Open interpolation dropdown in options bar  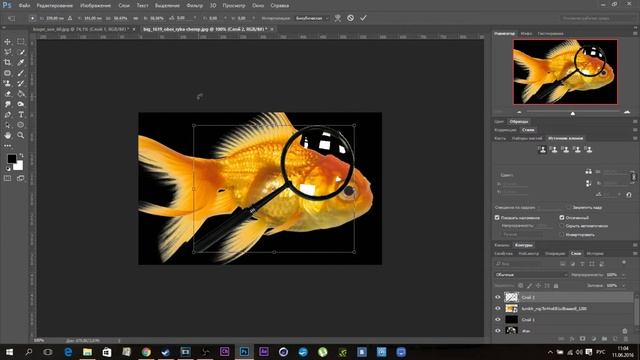click(x=311, y=18)
